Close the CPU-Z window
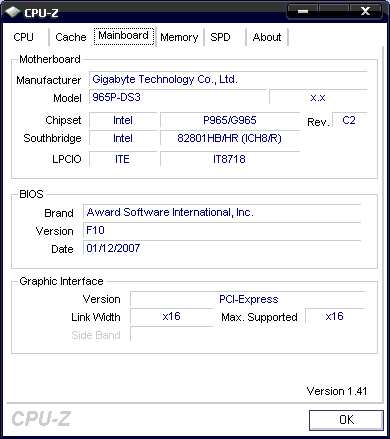Image resolution: width=390 pixels, height=439 pixels. [x=365, y=11]
